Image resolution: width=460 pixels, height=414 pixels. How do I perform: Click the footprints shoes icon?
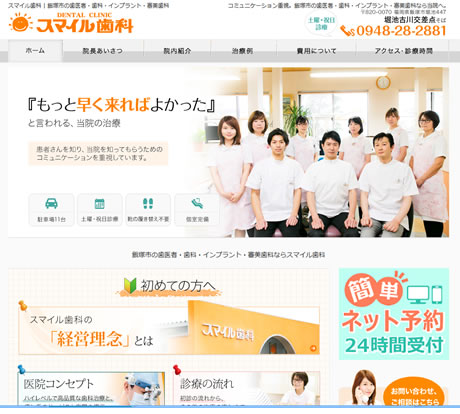click(148, 203)
